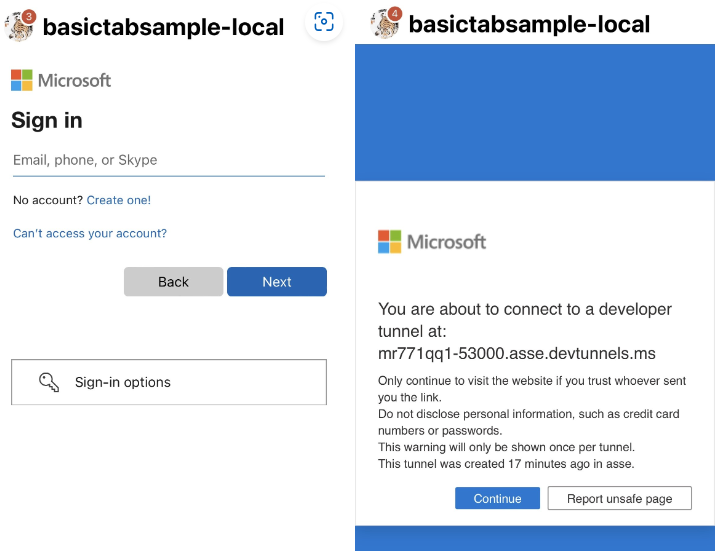The width and height of the screenshot is (717, 551).
Task: Click the left 'basicTabSample-local' title
Action: coord(163,27)
